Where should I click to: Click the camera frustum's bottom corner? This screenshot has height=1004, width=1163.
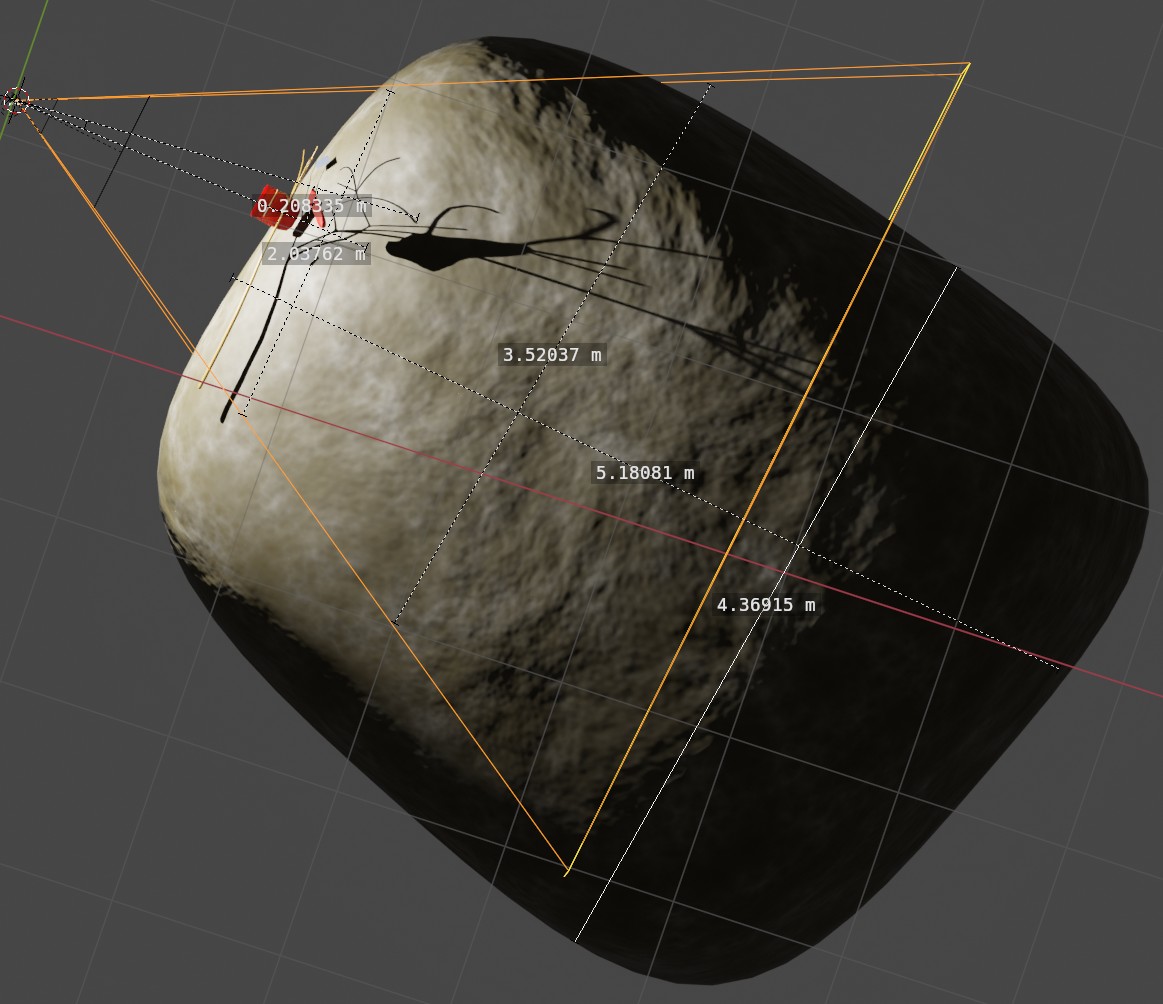567,872
